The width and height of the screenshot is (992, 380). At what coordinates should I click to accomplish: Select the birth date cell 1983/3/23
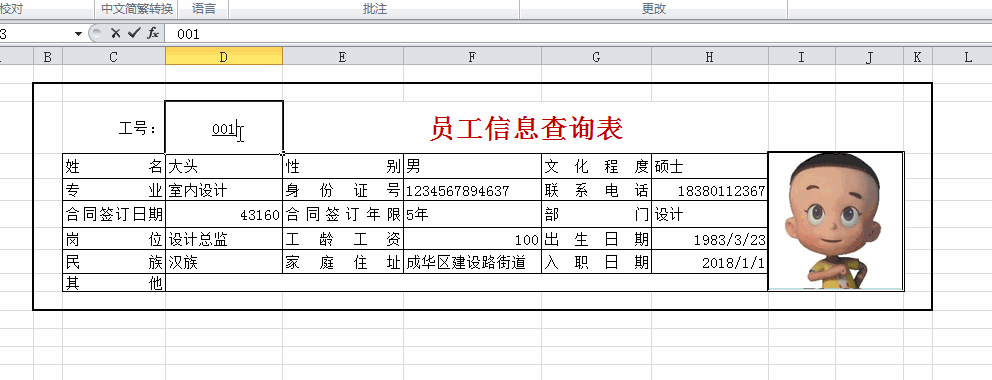click(x=709, y=240)
